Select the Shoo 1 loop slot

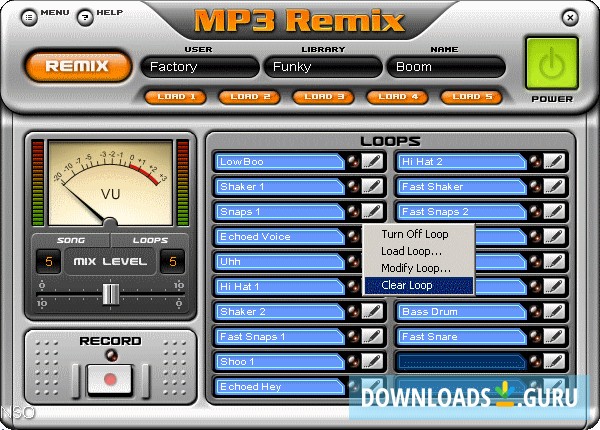point(280,362)
